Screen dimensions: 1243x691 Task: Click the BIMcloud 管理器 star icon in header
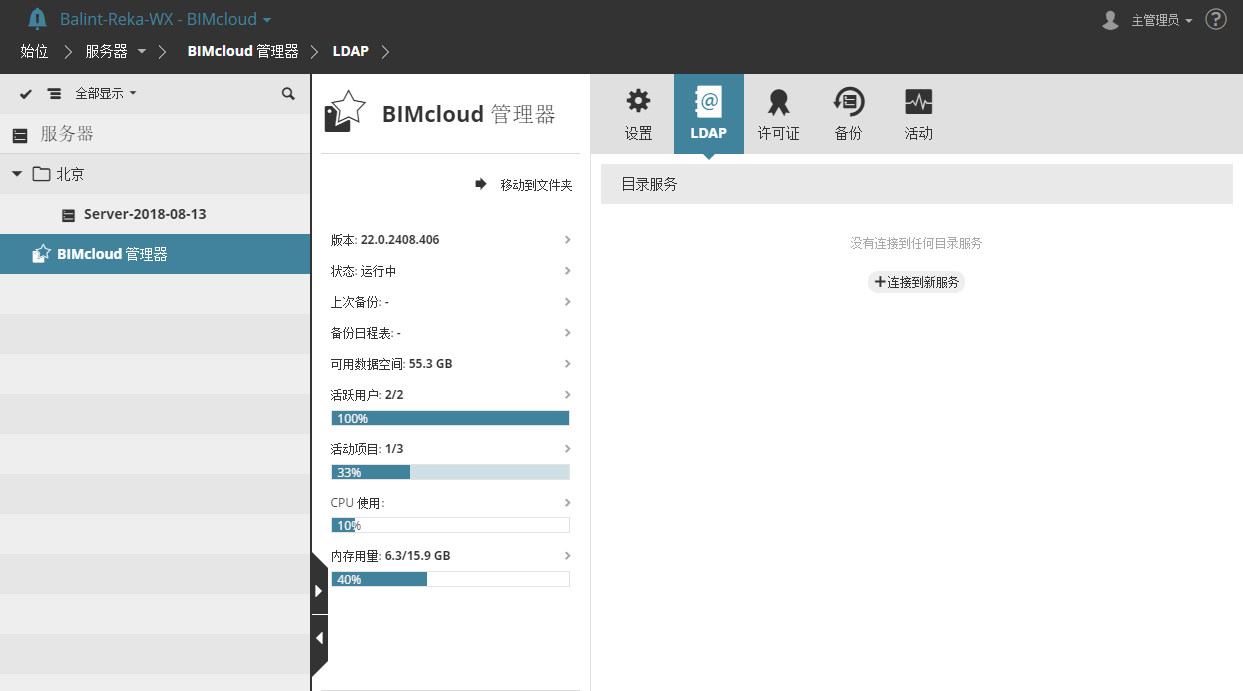point(346,111)
